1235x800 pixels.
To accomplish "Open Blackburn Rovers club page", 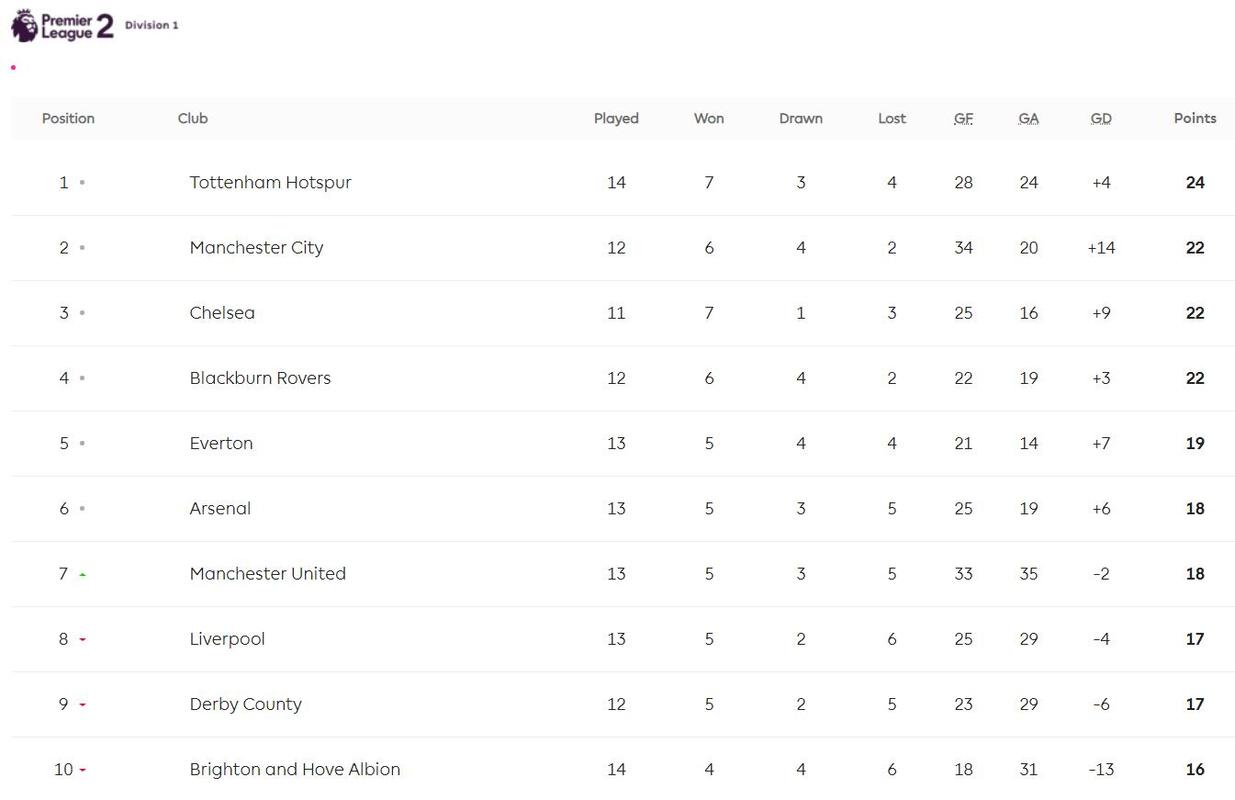I will pyautogui.click(x=260, y=378).
